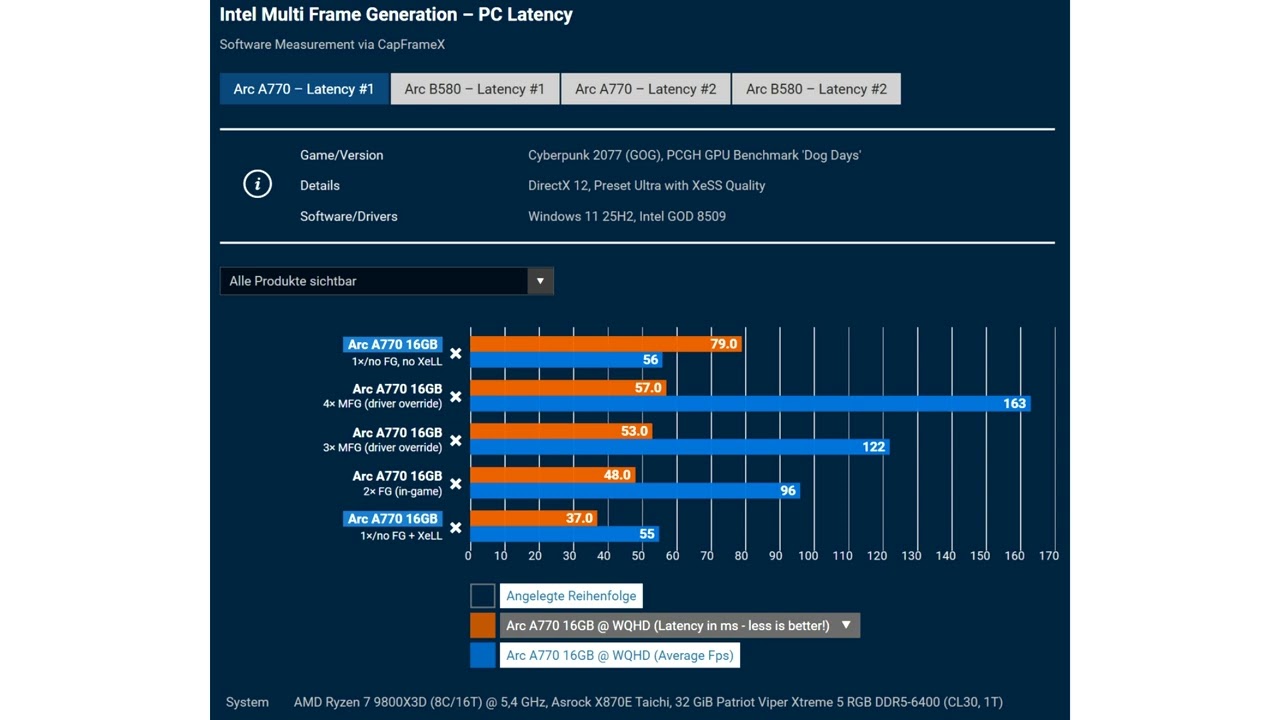Remove the 3× MFG driver override row
The width and height of the screenshot is (1280, 720).
tap(456, 440)
